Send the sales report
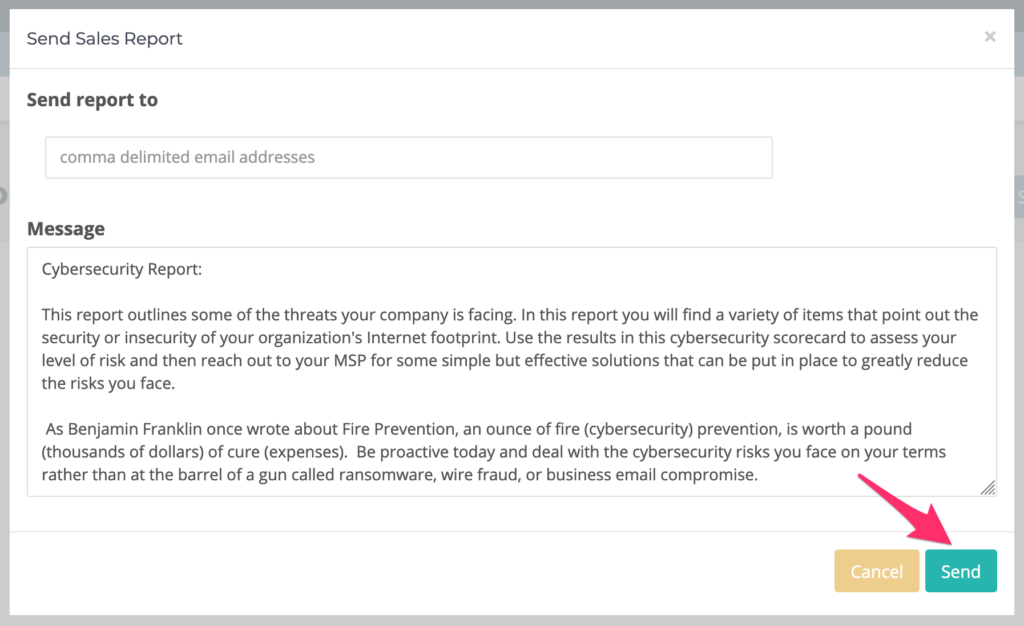Image resolution: width=1024 pixels, height=626 pixels. click(x=961, y=571)
